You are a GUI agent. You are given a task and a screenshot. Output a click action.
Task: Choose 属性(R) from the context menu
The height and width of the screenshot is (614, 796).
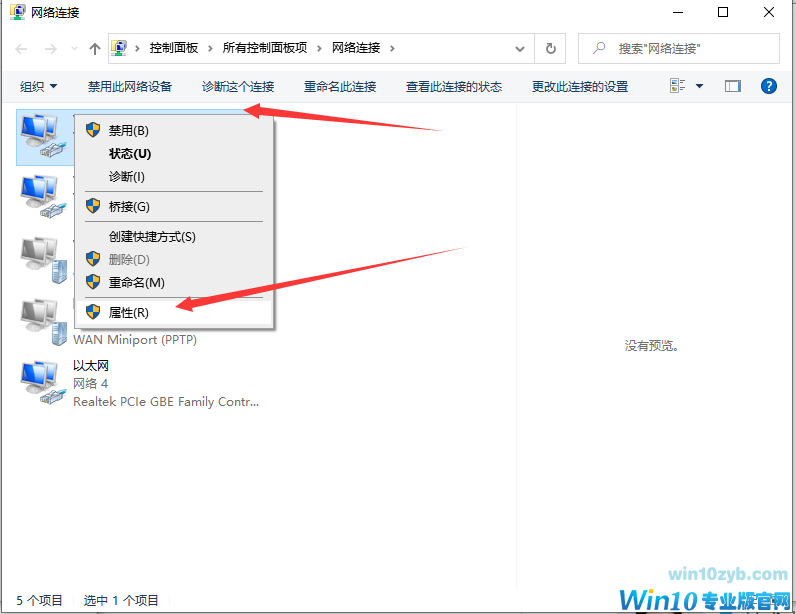(x=174, y=312)
